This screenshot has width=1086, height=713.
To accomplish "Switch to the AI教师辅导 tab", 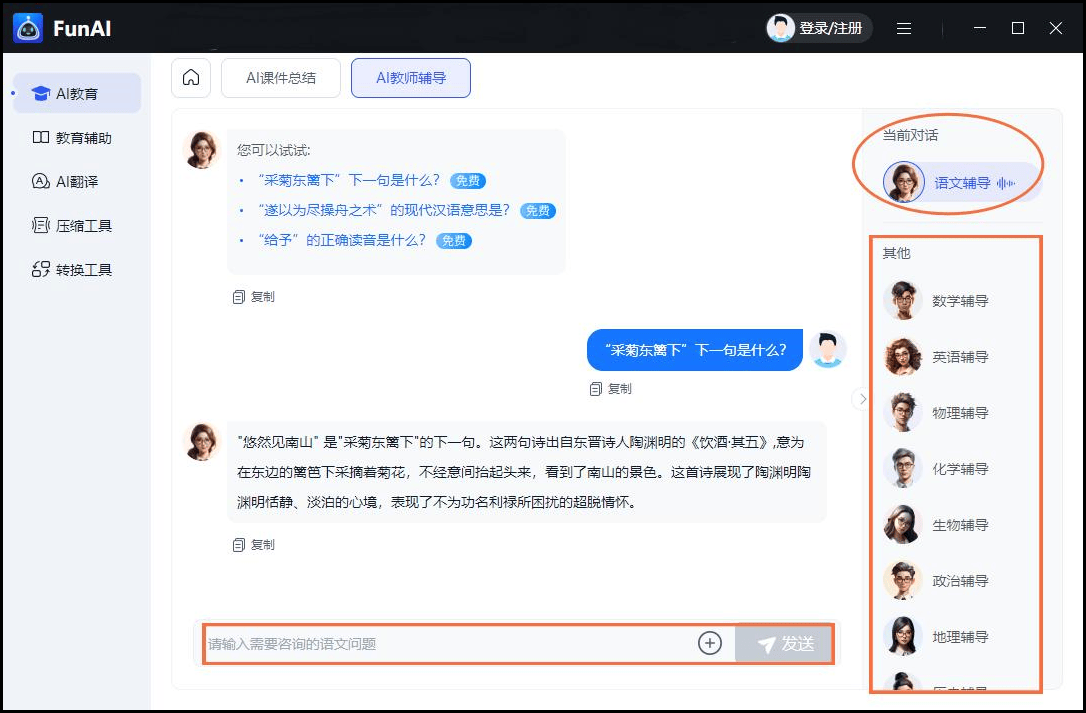I will coord(411,78).
